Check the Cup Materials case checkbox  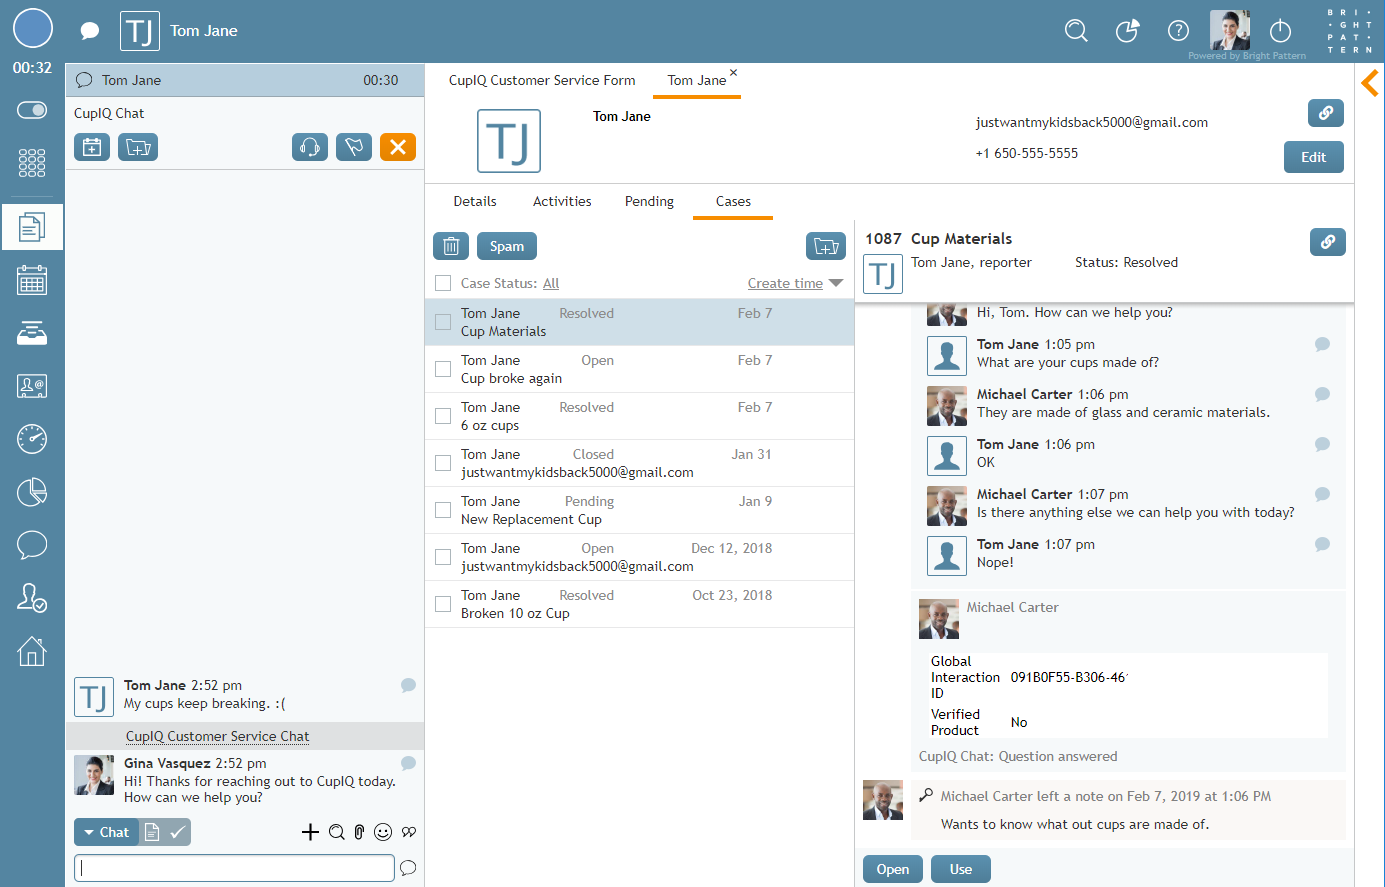tap(443, 322)
